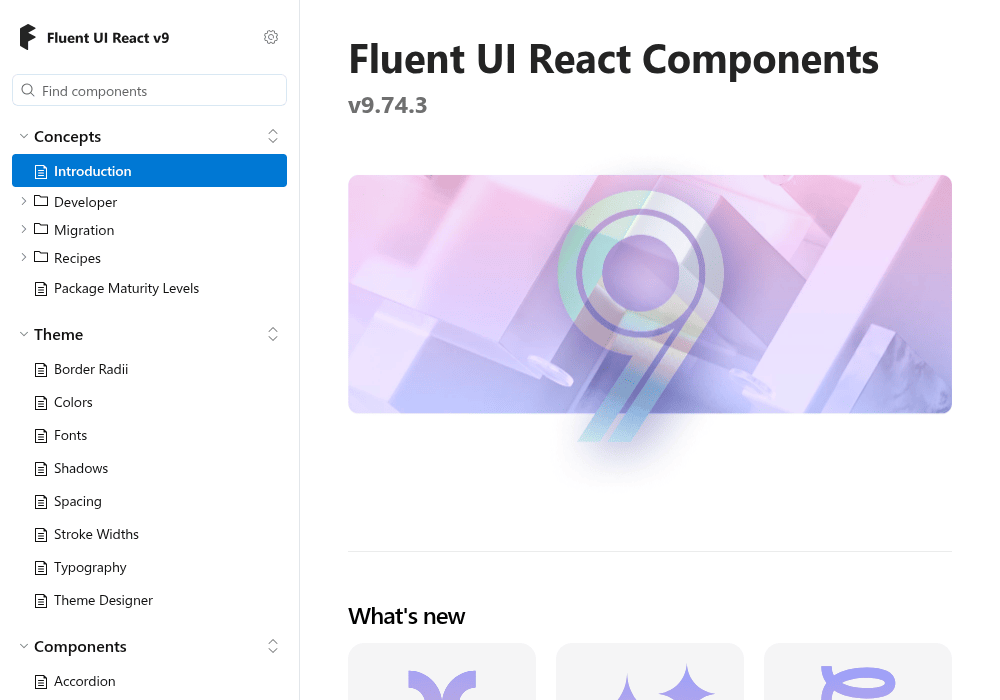Image resolution: width=1000 pixels, height=700 pixels.
Task: Click the Fluent UI logo icon
Action: [28, 37]
